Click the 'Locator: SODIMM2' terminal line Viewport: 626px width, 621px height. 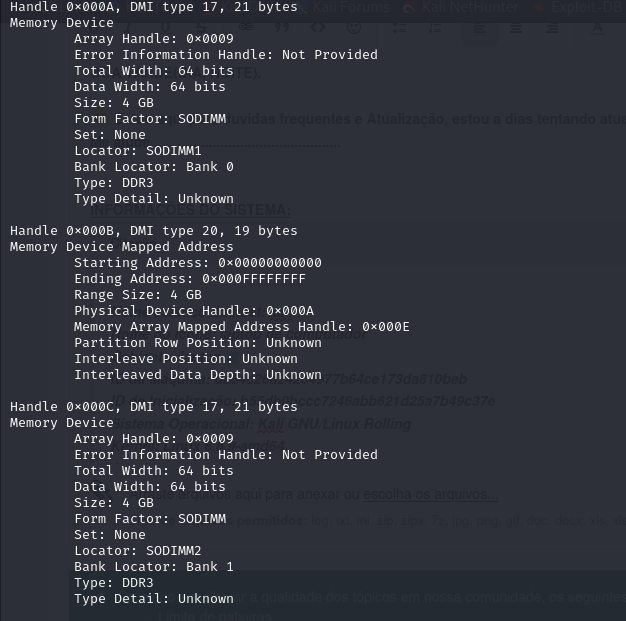[x=138, y=551]
